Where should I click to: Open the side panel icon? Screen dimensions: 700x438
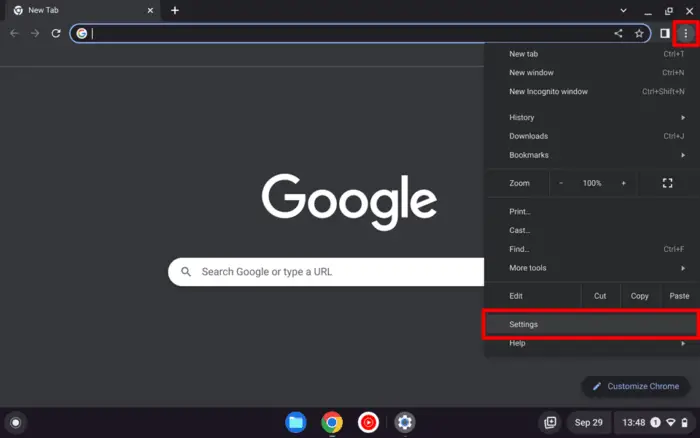(x=665, y=33)
